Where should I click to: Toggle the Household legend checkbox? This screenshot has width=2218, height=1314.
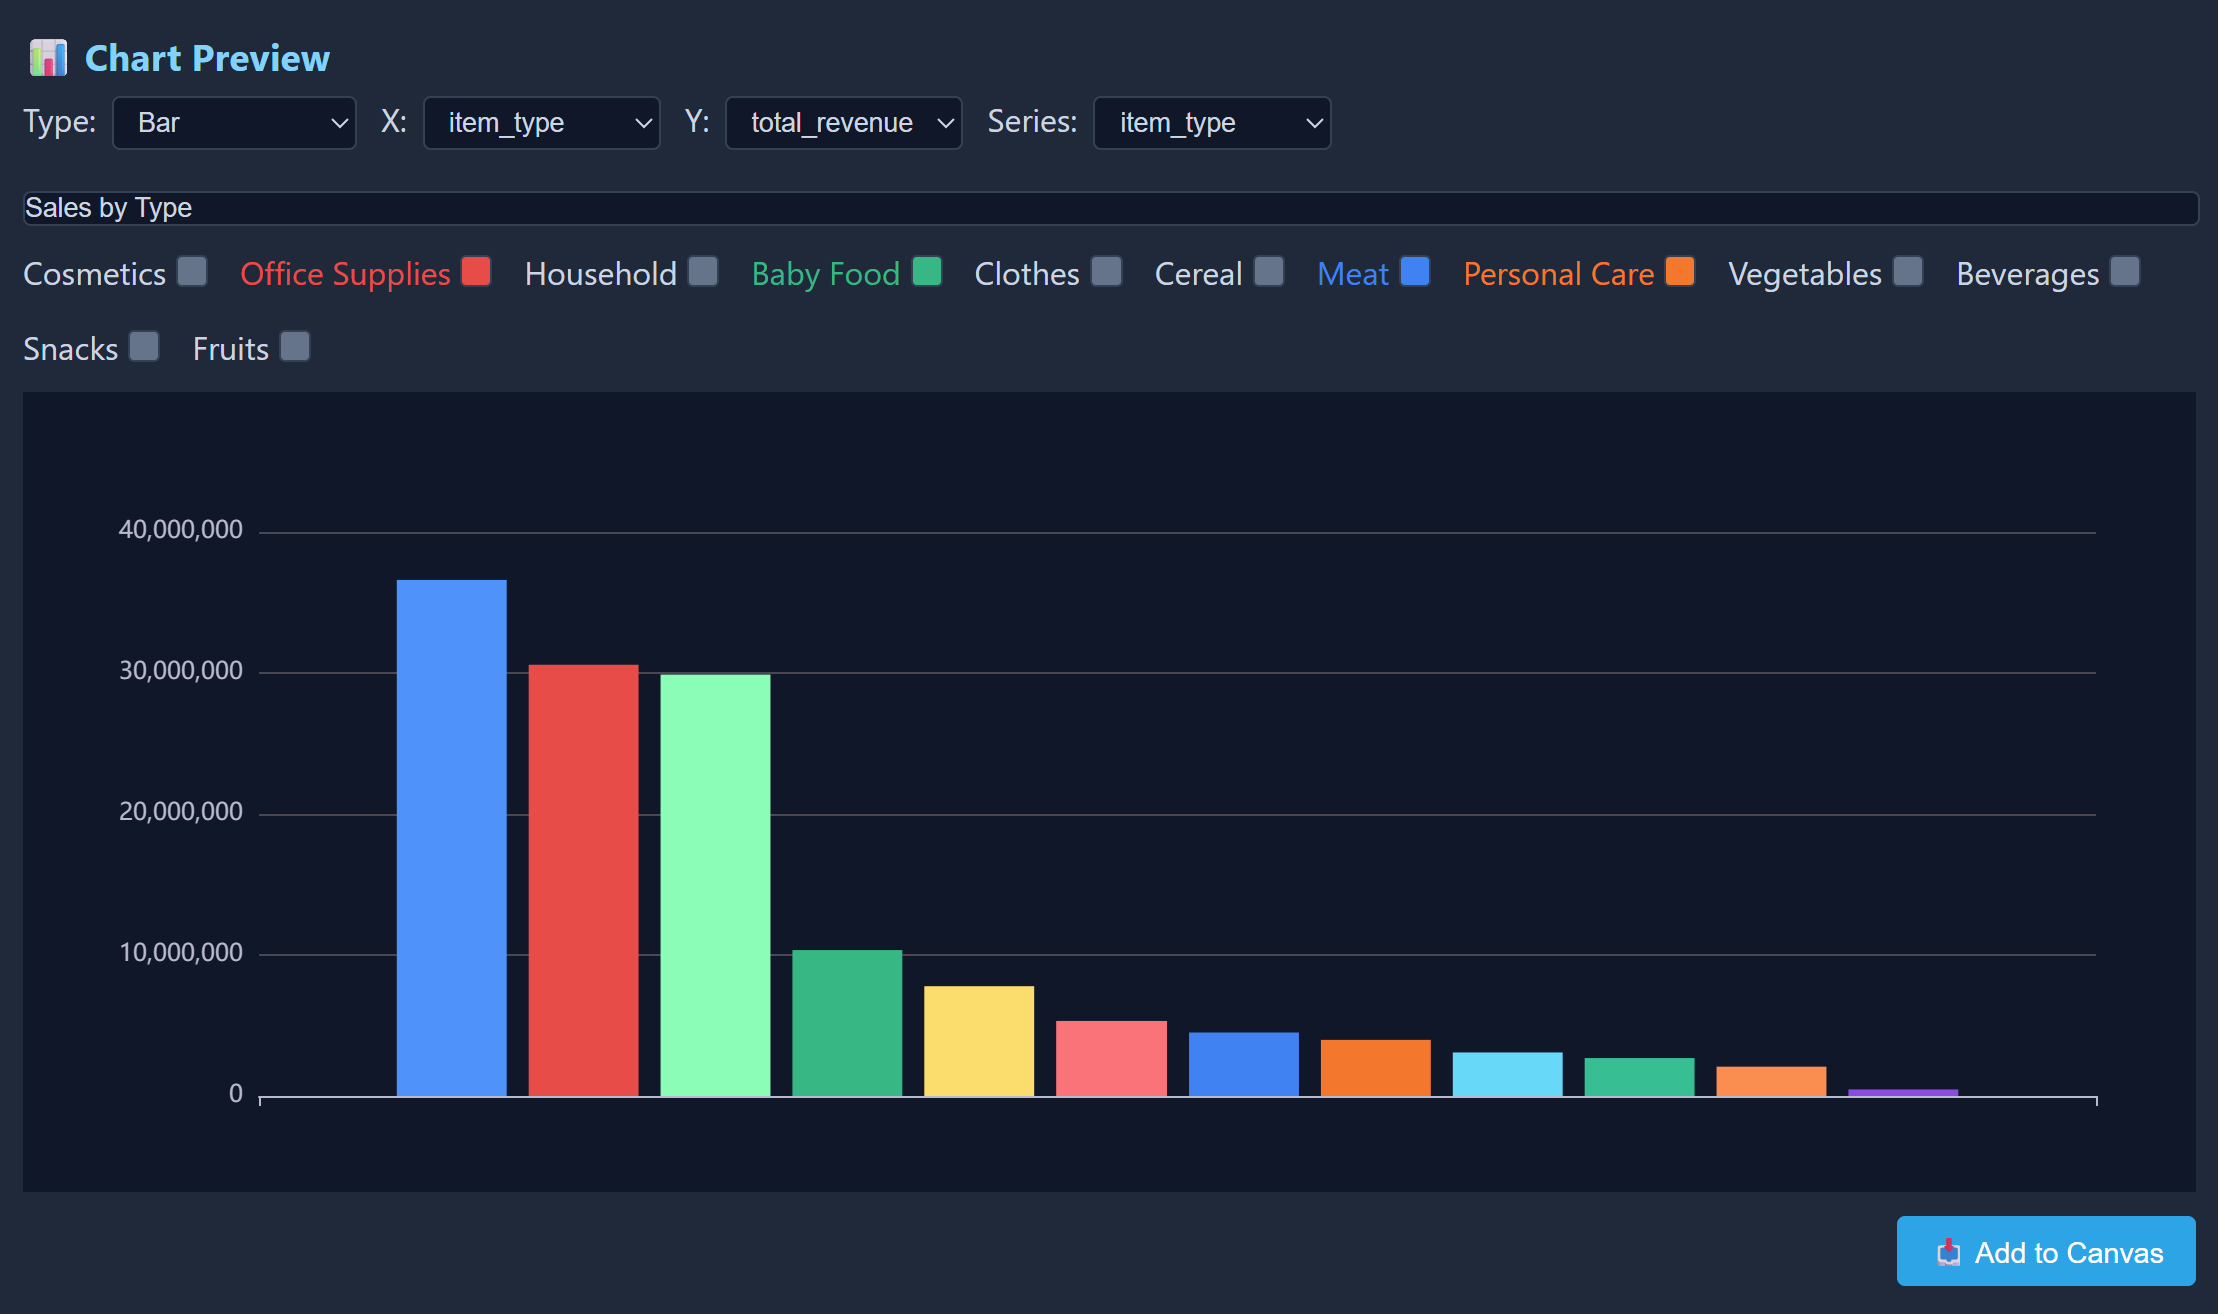703,272
